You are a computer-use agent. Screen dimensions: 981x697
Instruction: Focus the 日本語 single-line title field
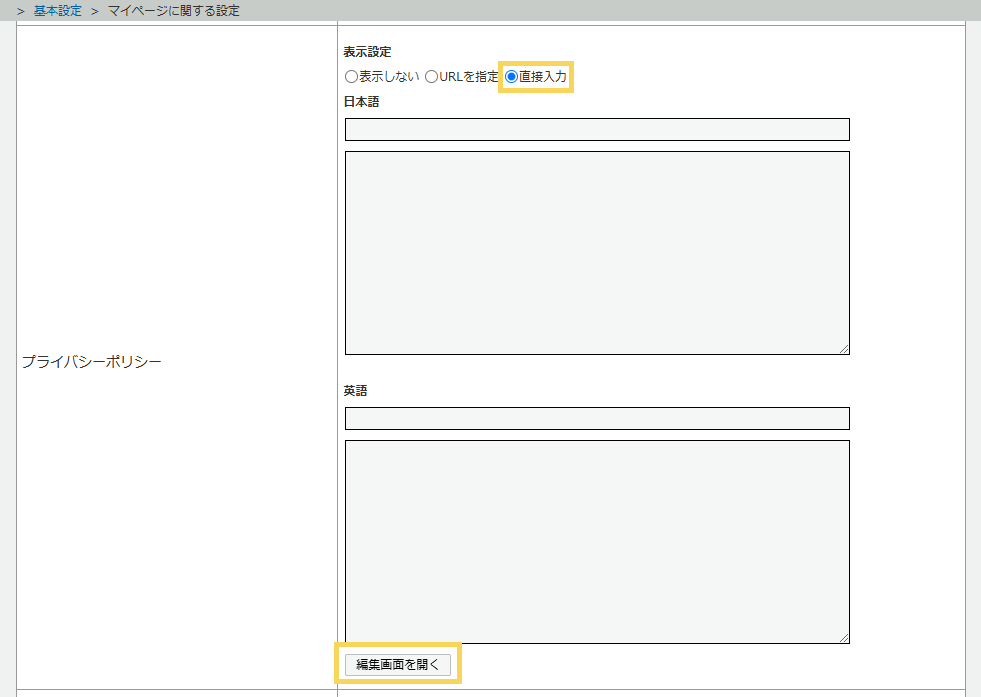[597, 130]
